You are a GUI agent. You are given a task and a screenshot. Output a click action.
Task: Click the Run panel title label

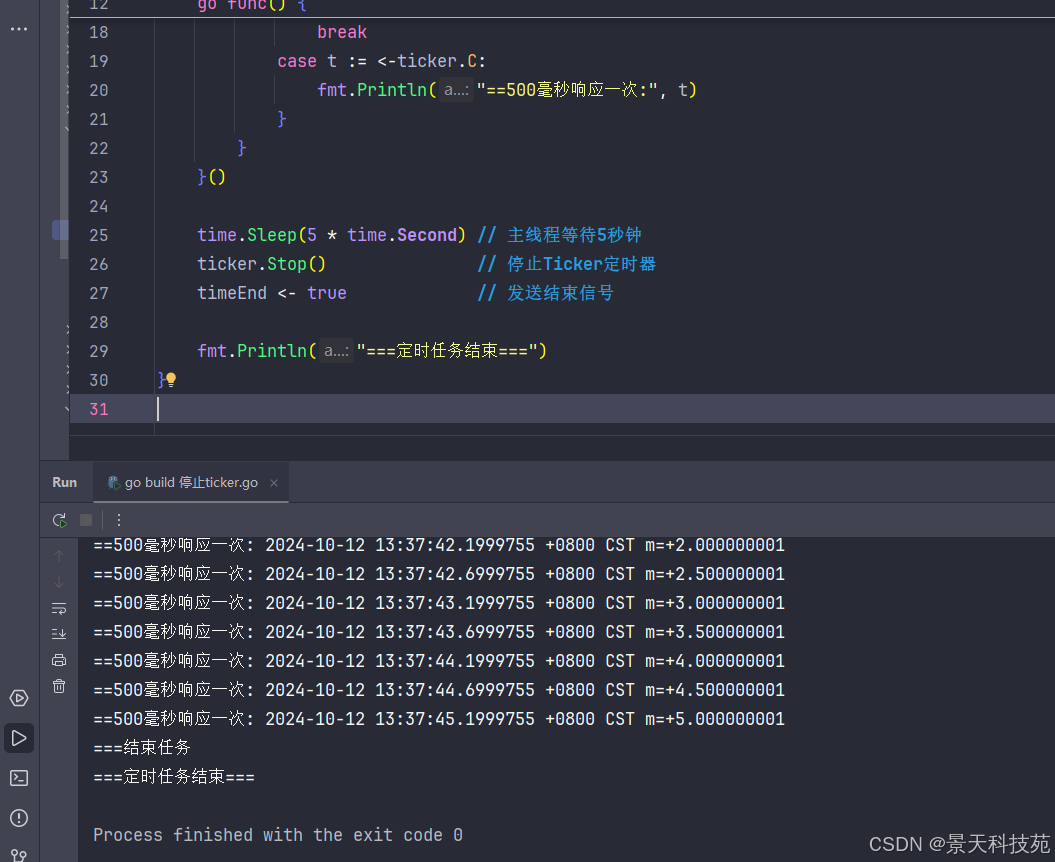64,482
